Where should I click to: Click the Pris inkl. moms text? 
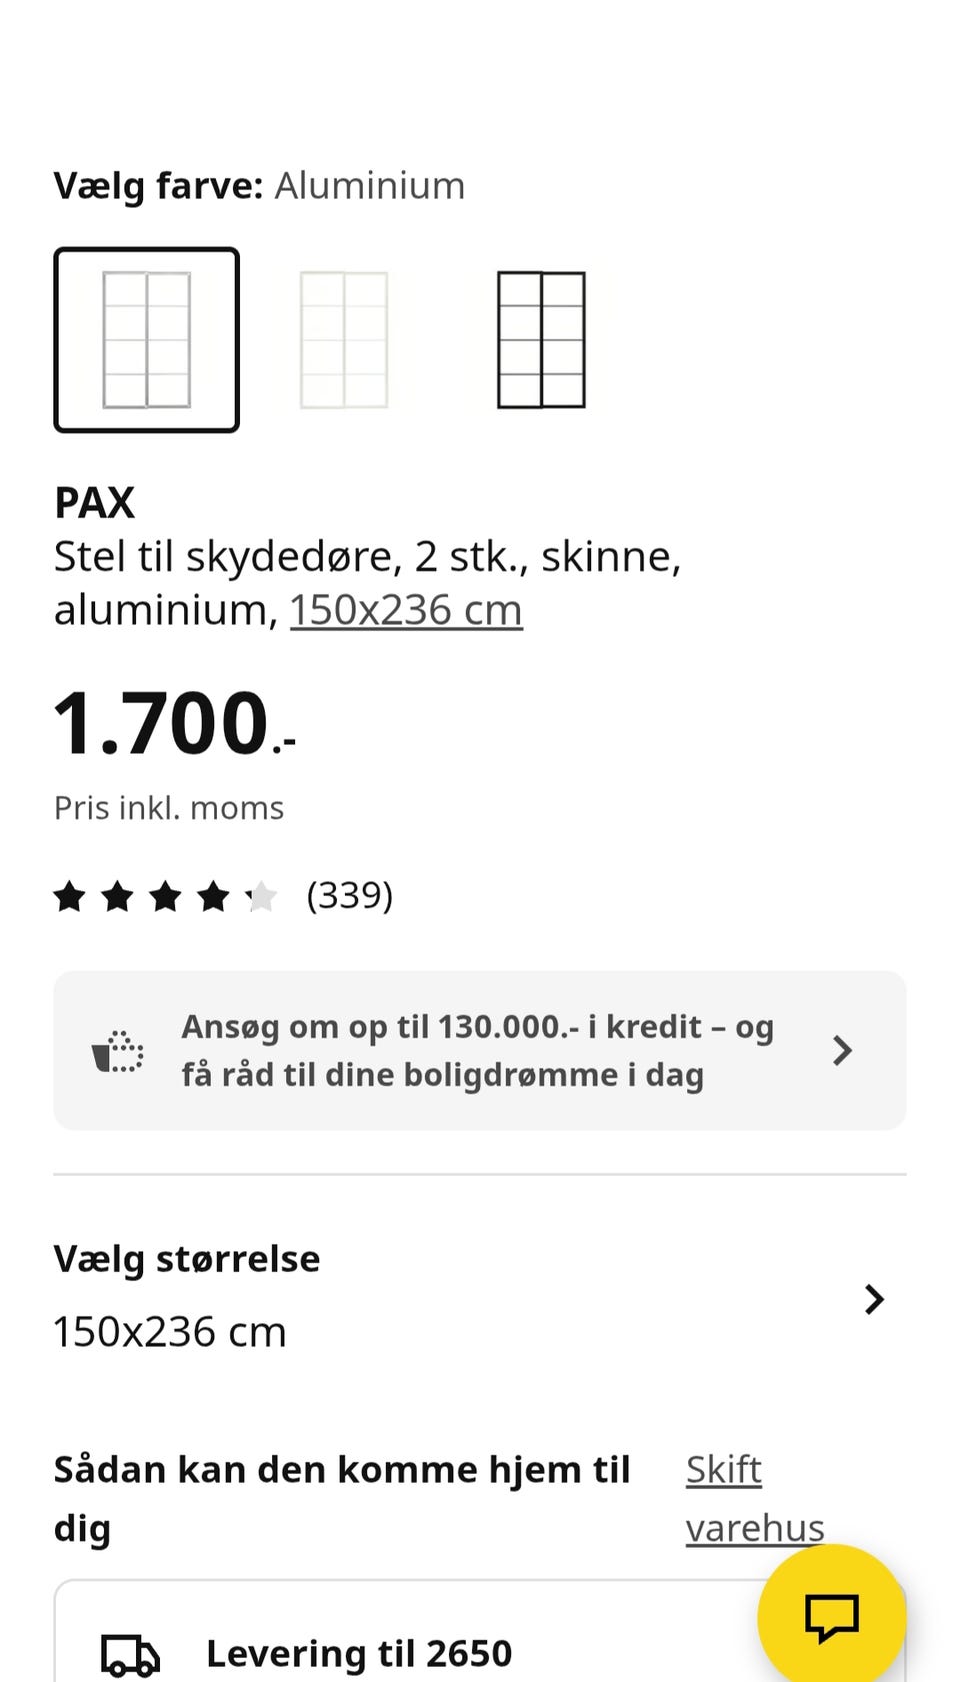[169, 808]
